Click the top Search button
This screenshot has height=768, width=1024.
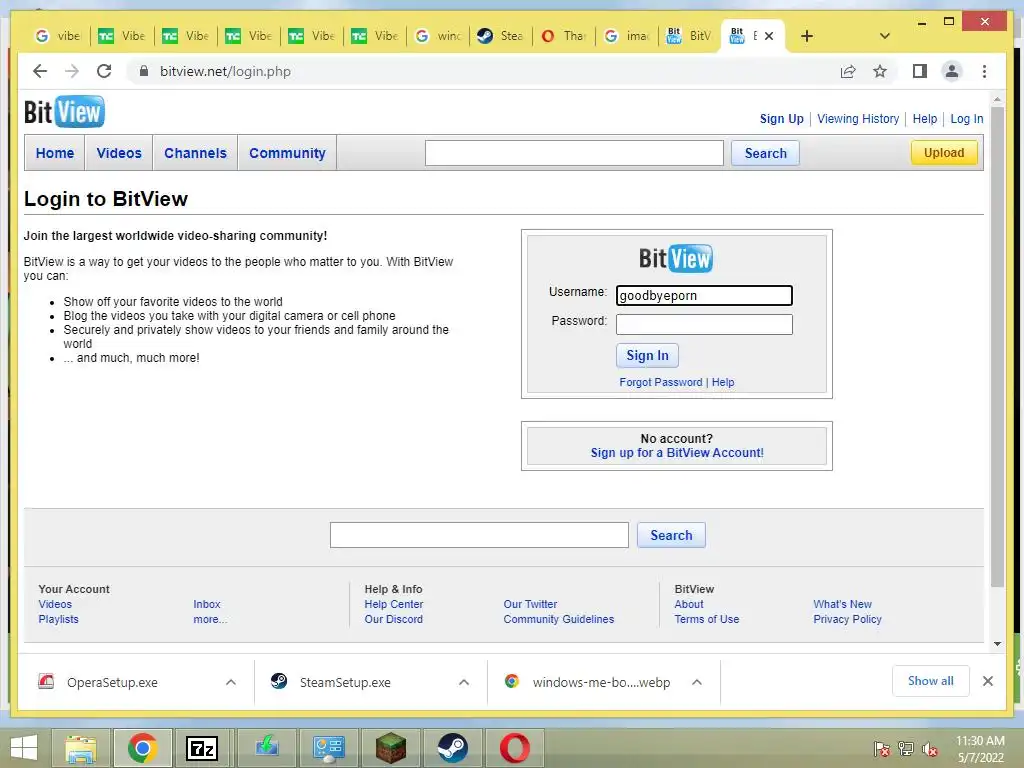pyautogui.click(x=765, y=153)
